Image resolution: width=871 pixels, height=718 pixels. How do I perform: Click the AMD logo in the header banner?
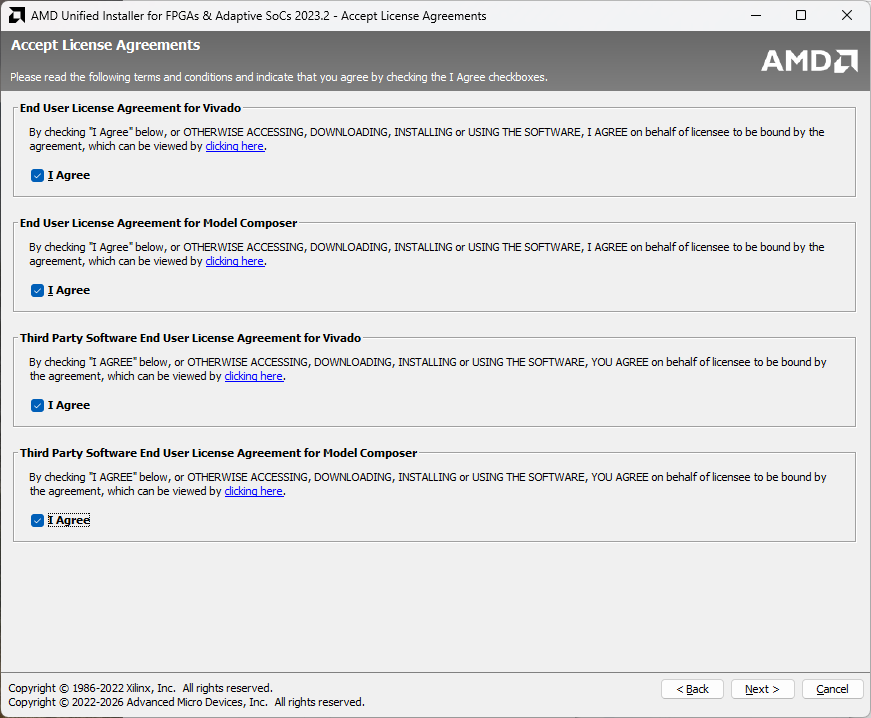[x=809, y=61]
